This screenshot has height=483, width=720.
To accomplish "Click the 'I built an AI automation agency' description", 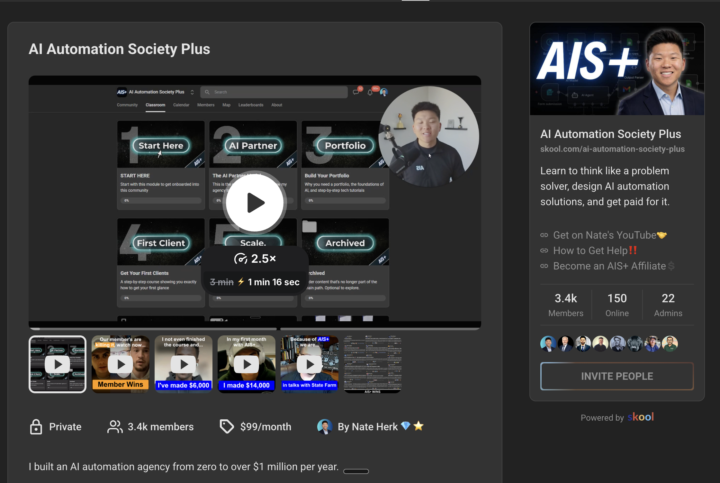I will (x=183, y=467).
